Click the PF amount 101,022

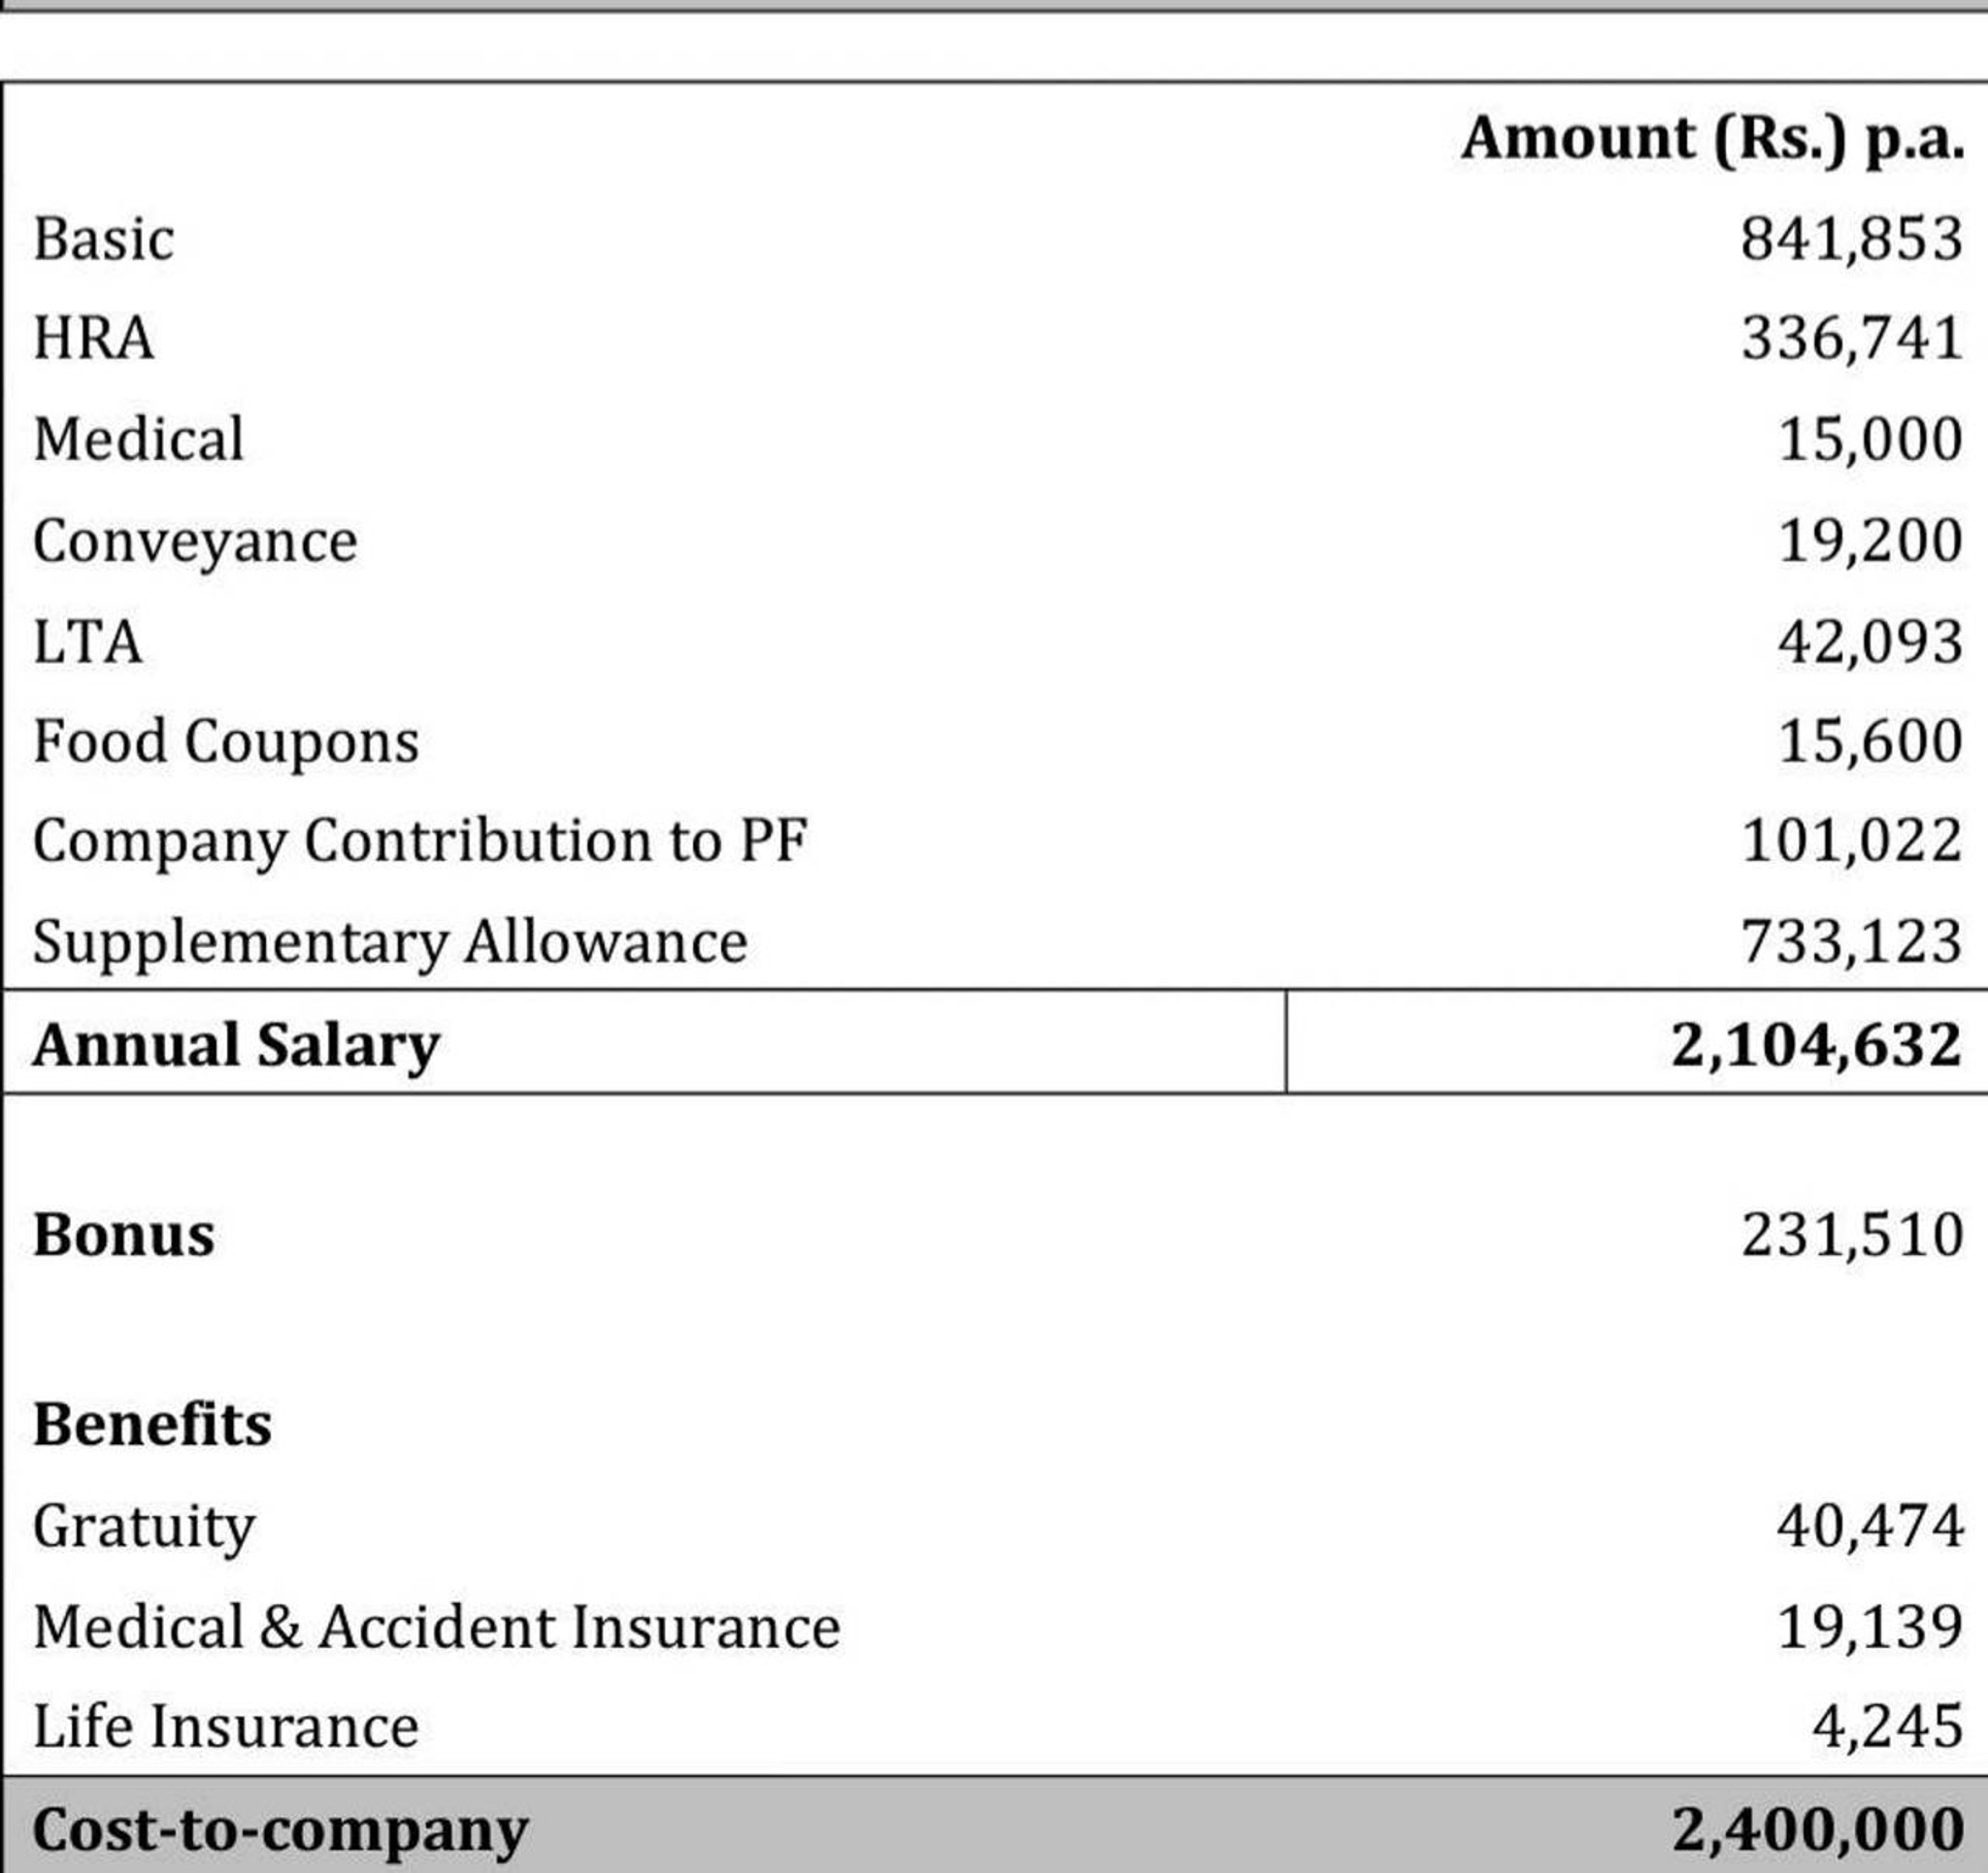point(1851,841)
